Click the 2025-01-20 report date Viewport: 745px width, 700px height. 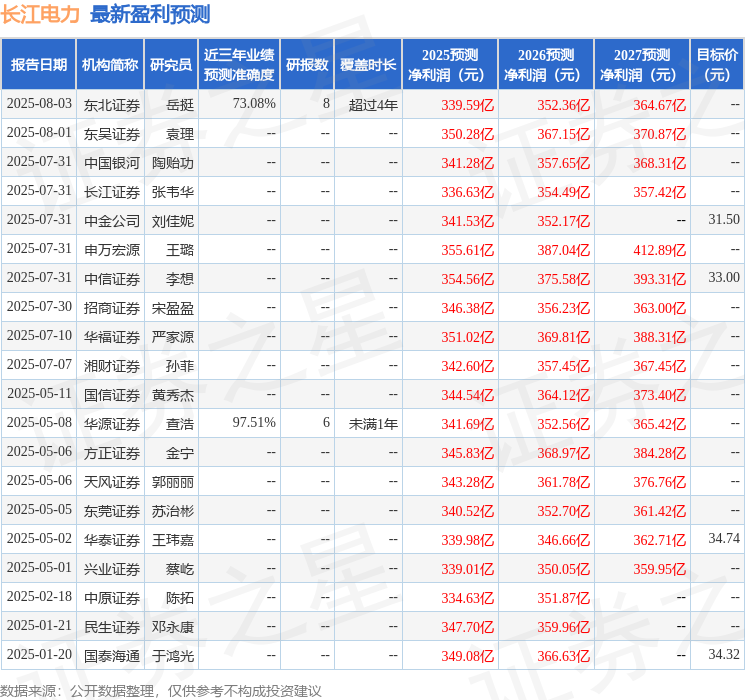point(39,654)
